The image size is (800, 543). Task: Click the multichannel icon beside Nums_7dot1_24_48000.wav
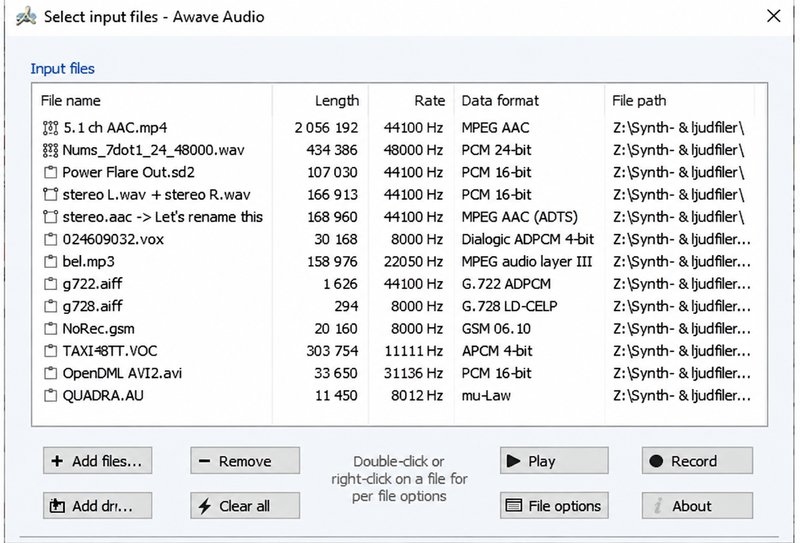pyautogui.click(x=50, y=150)
